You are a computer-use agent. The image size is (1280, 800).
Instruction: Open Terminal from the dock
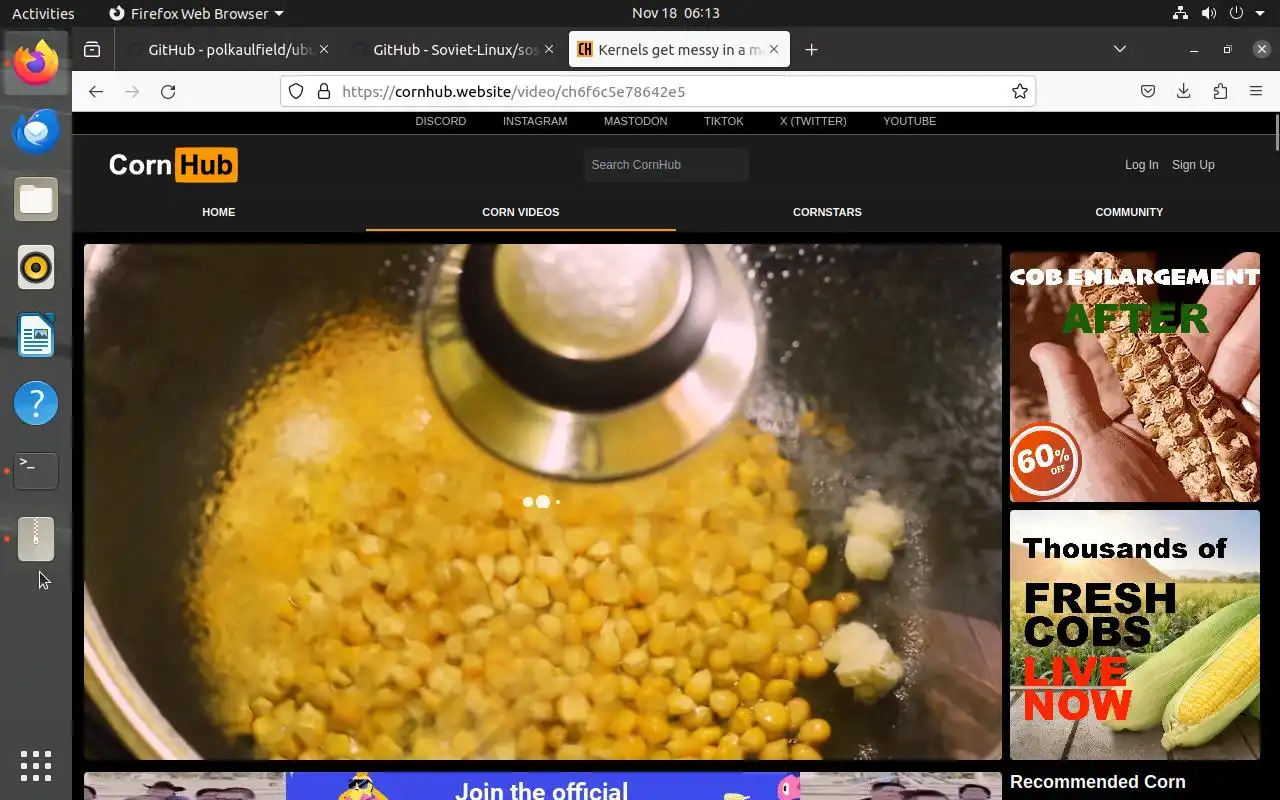click(36, 471)
